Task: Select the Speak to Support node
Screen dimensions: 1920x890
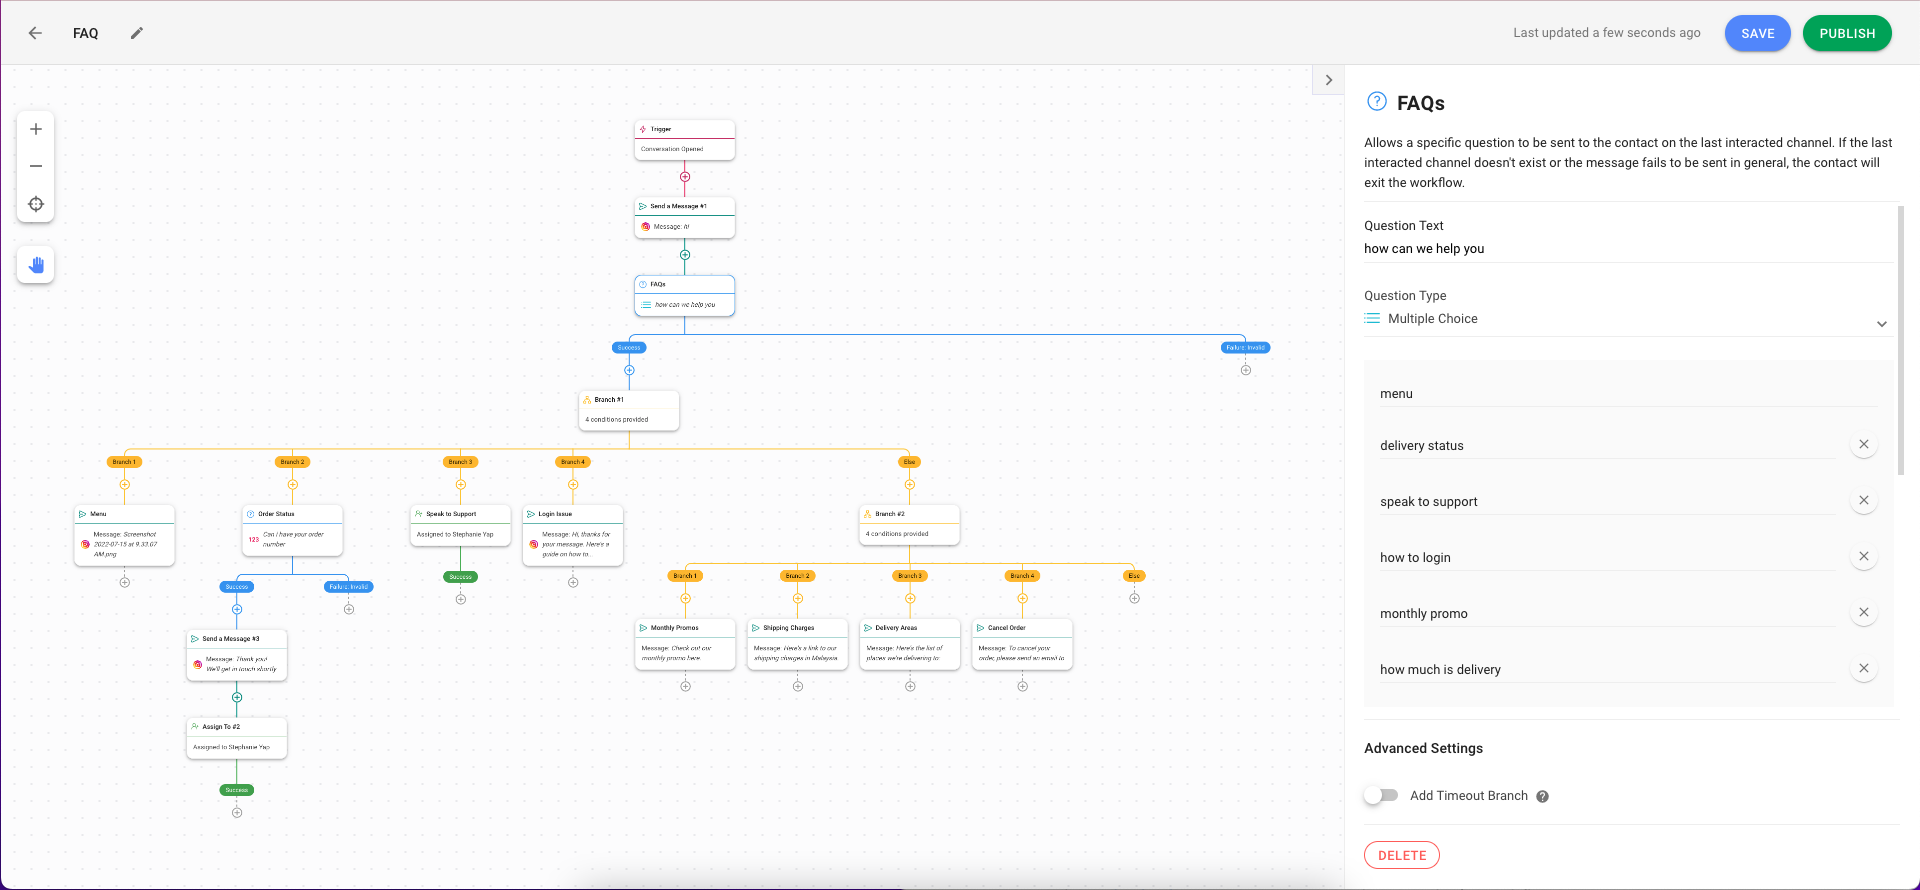Action: point(461,525)
